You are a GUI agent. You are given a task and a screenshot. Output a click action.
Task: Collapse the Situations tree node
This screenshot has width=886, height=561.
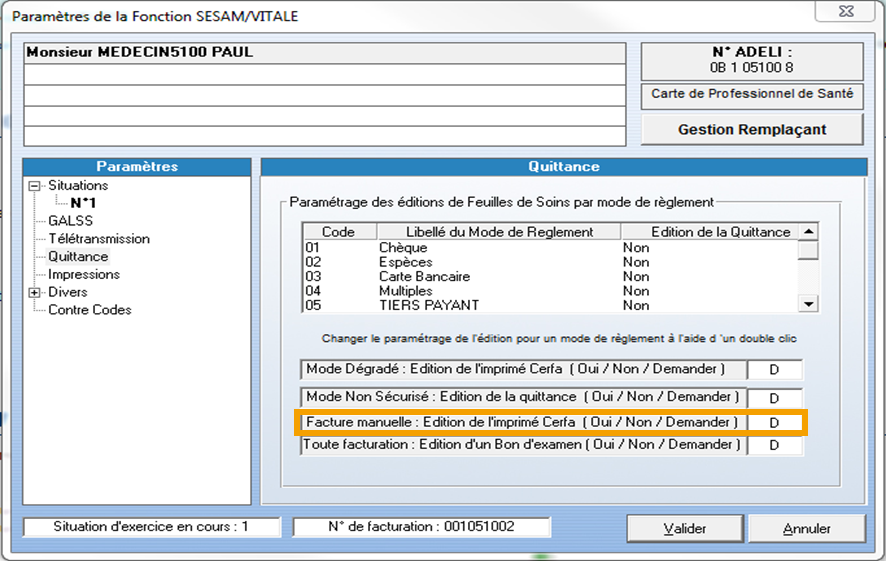(x=36, y=186)
